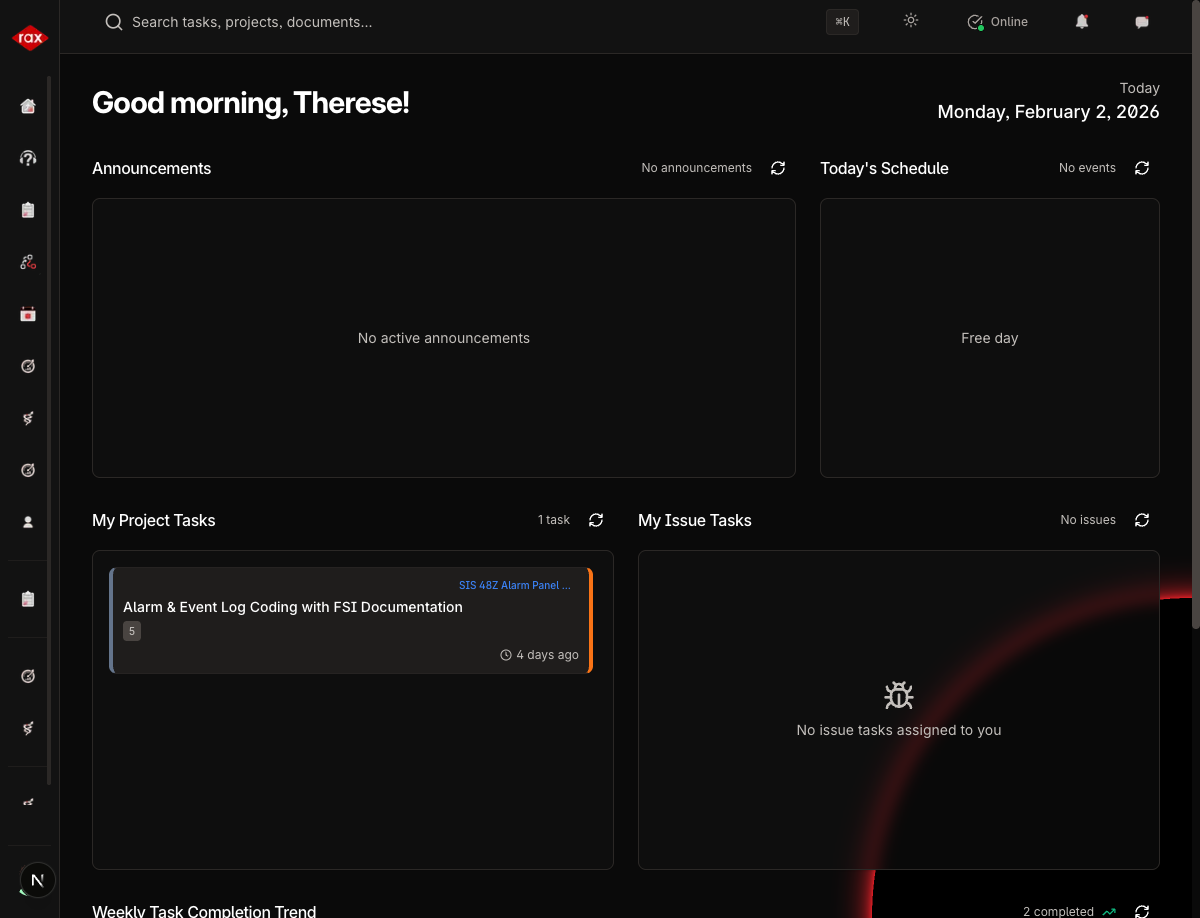Click the rax logo
This screenshot has height=918, width=1200.
click(x=29, y=38)
